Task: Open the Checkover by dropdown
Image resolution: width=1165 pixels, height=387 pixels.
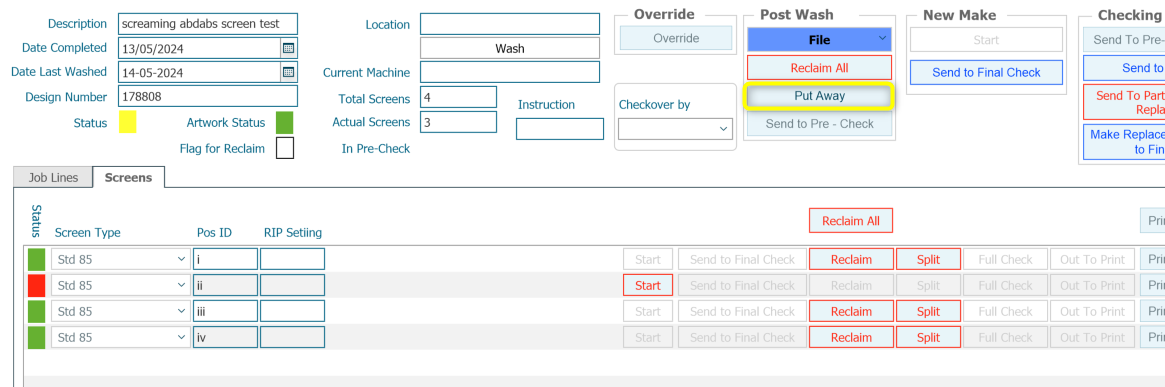Action: tap(675, 129)
